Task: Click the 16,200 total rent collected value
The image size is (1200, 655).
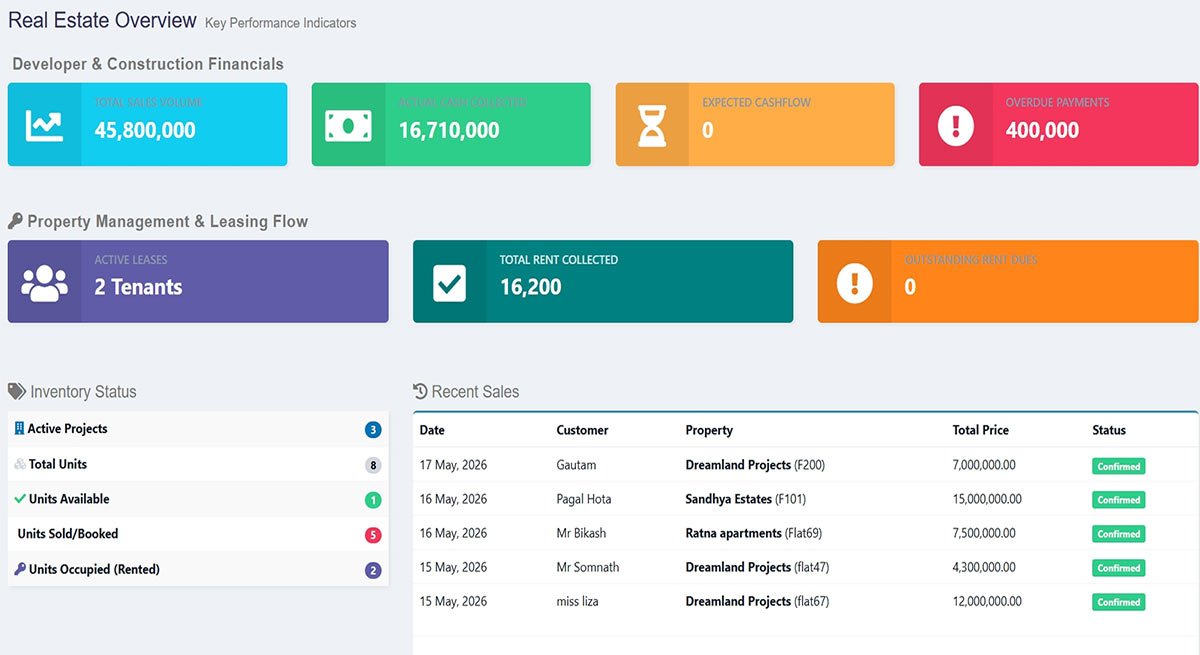Action: 530,287
